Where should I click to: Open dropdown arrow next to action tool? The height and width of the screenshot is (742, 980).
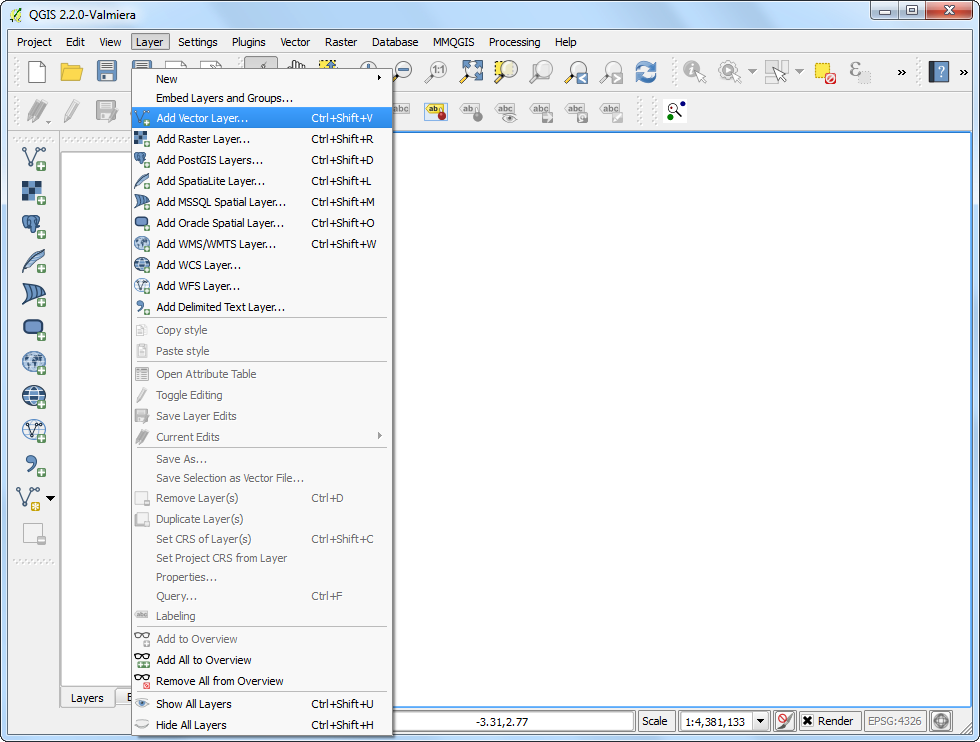(752, 71)
